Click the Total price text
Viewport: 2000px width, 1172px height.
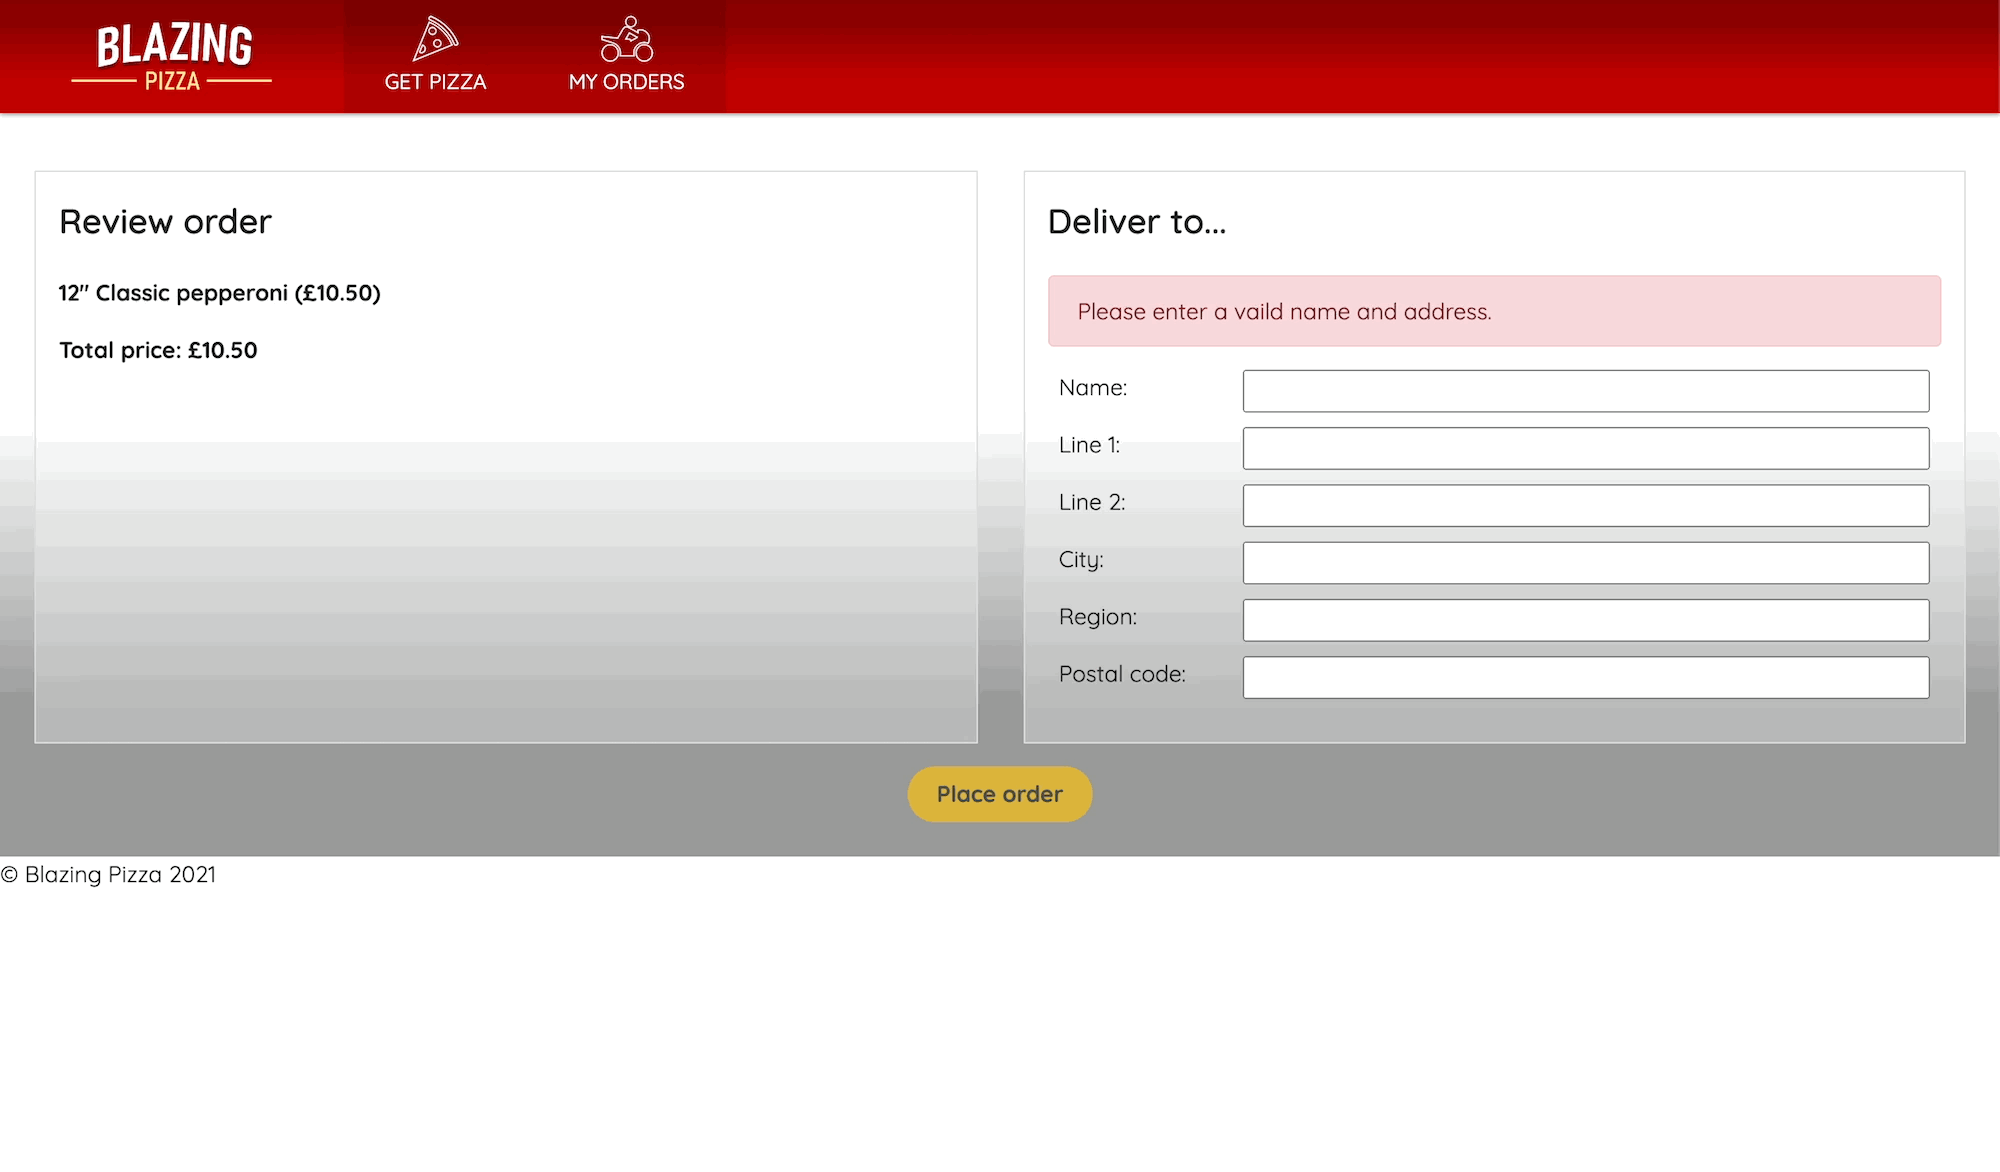tap(157, 350)
